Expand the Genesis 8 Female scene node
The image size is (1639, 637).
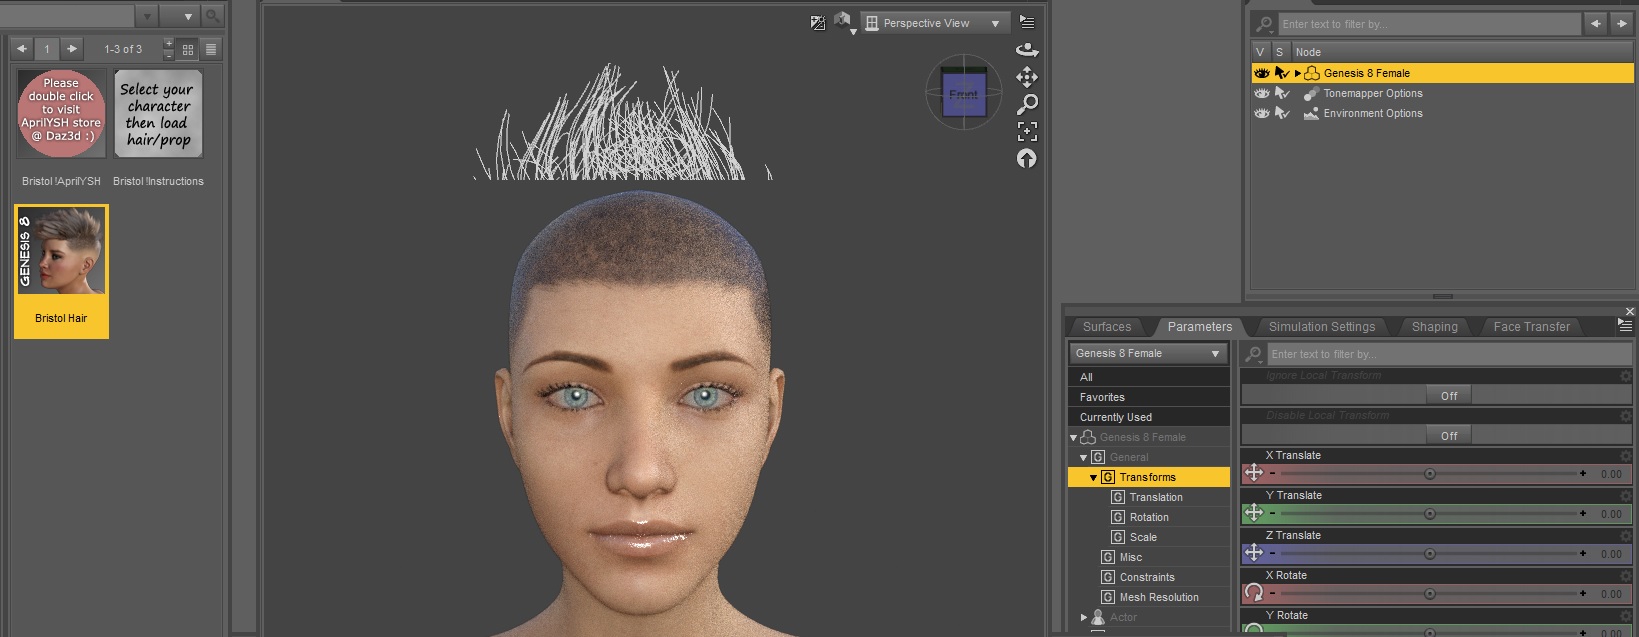point(1298,73)
